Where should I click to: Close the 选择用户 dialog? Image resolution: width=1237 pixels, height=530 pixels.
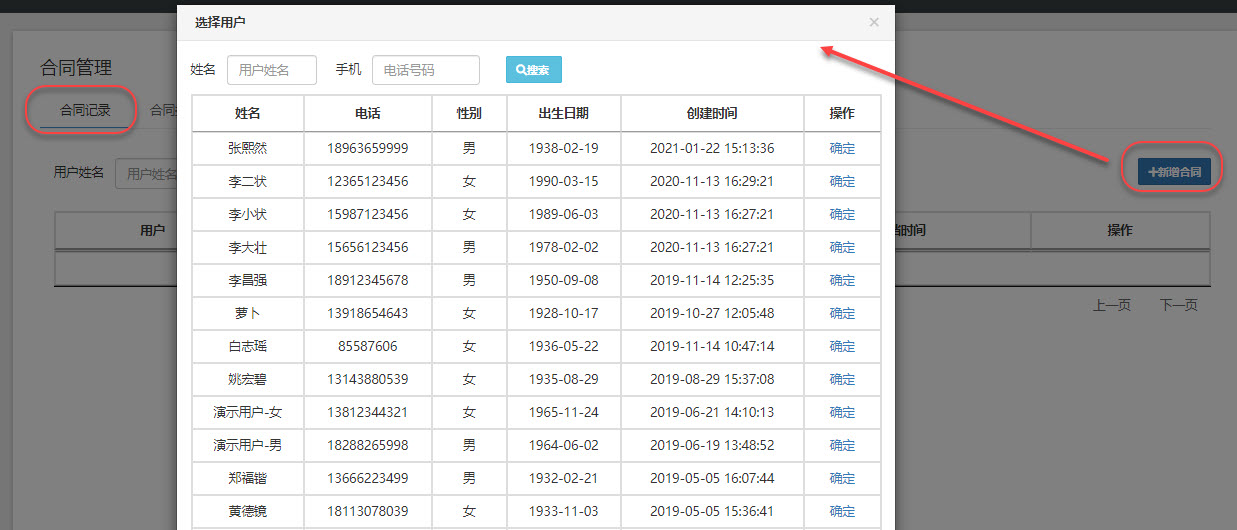coord(873,22)
